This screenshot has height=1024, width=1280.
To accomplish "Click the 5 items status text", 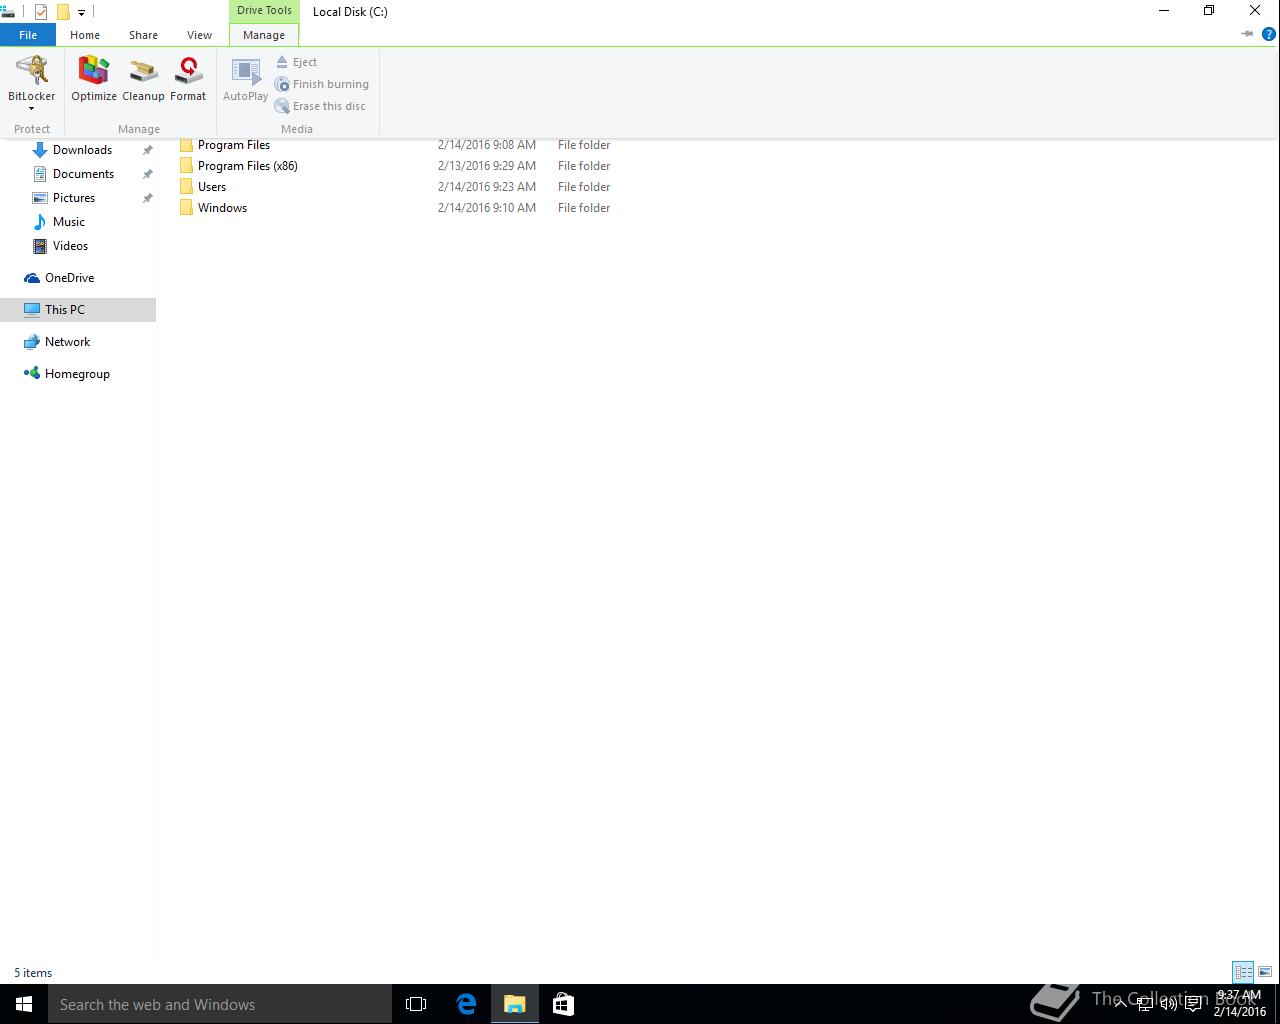I will (33, 973).
